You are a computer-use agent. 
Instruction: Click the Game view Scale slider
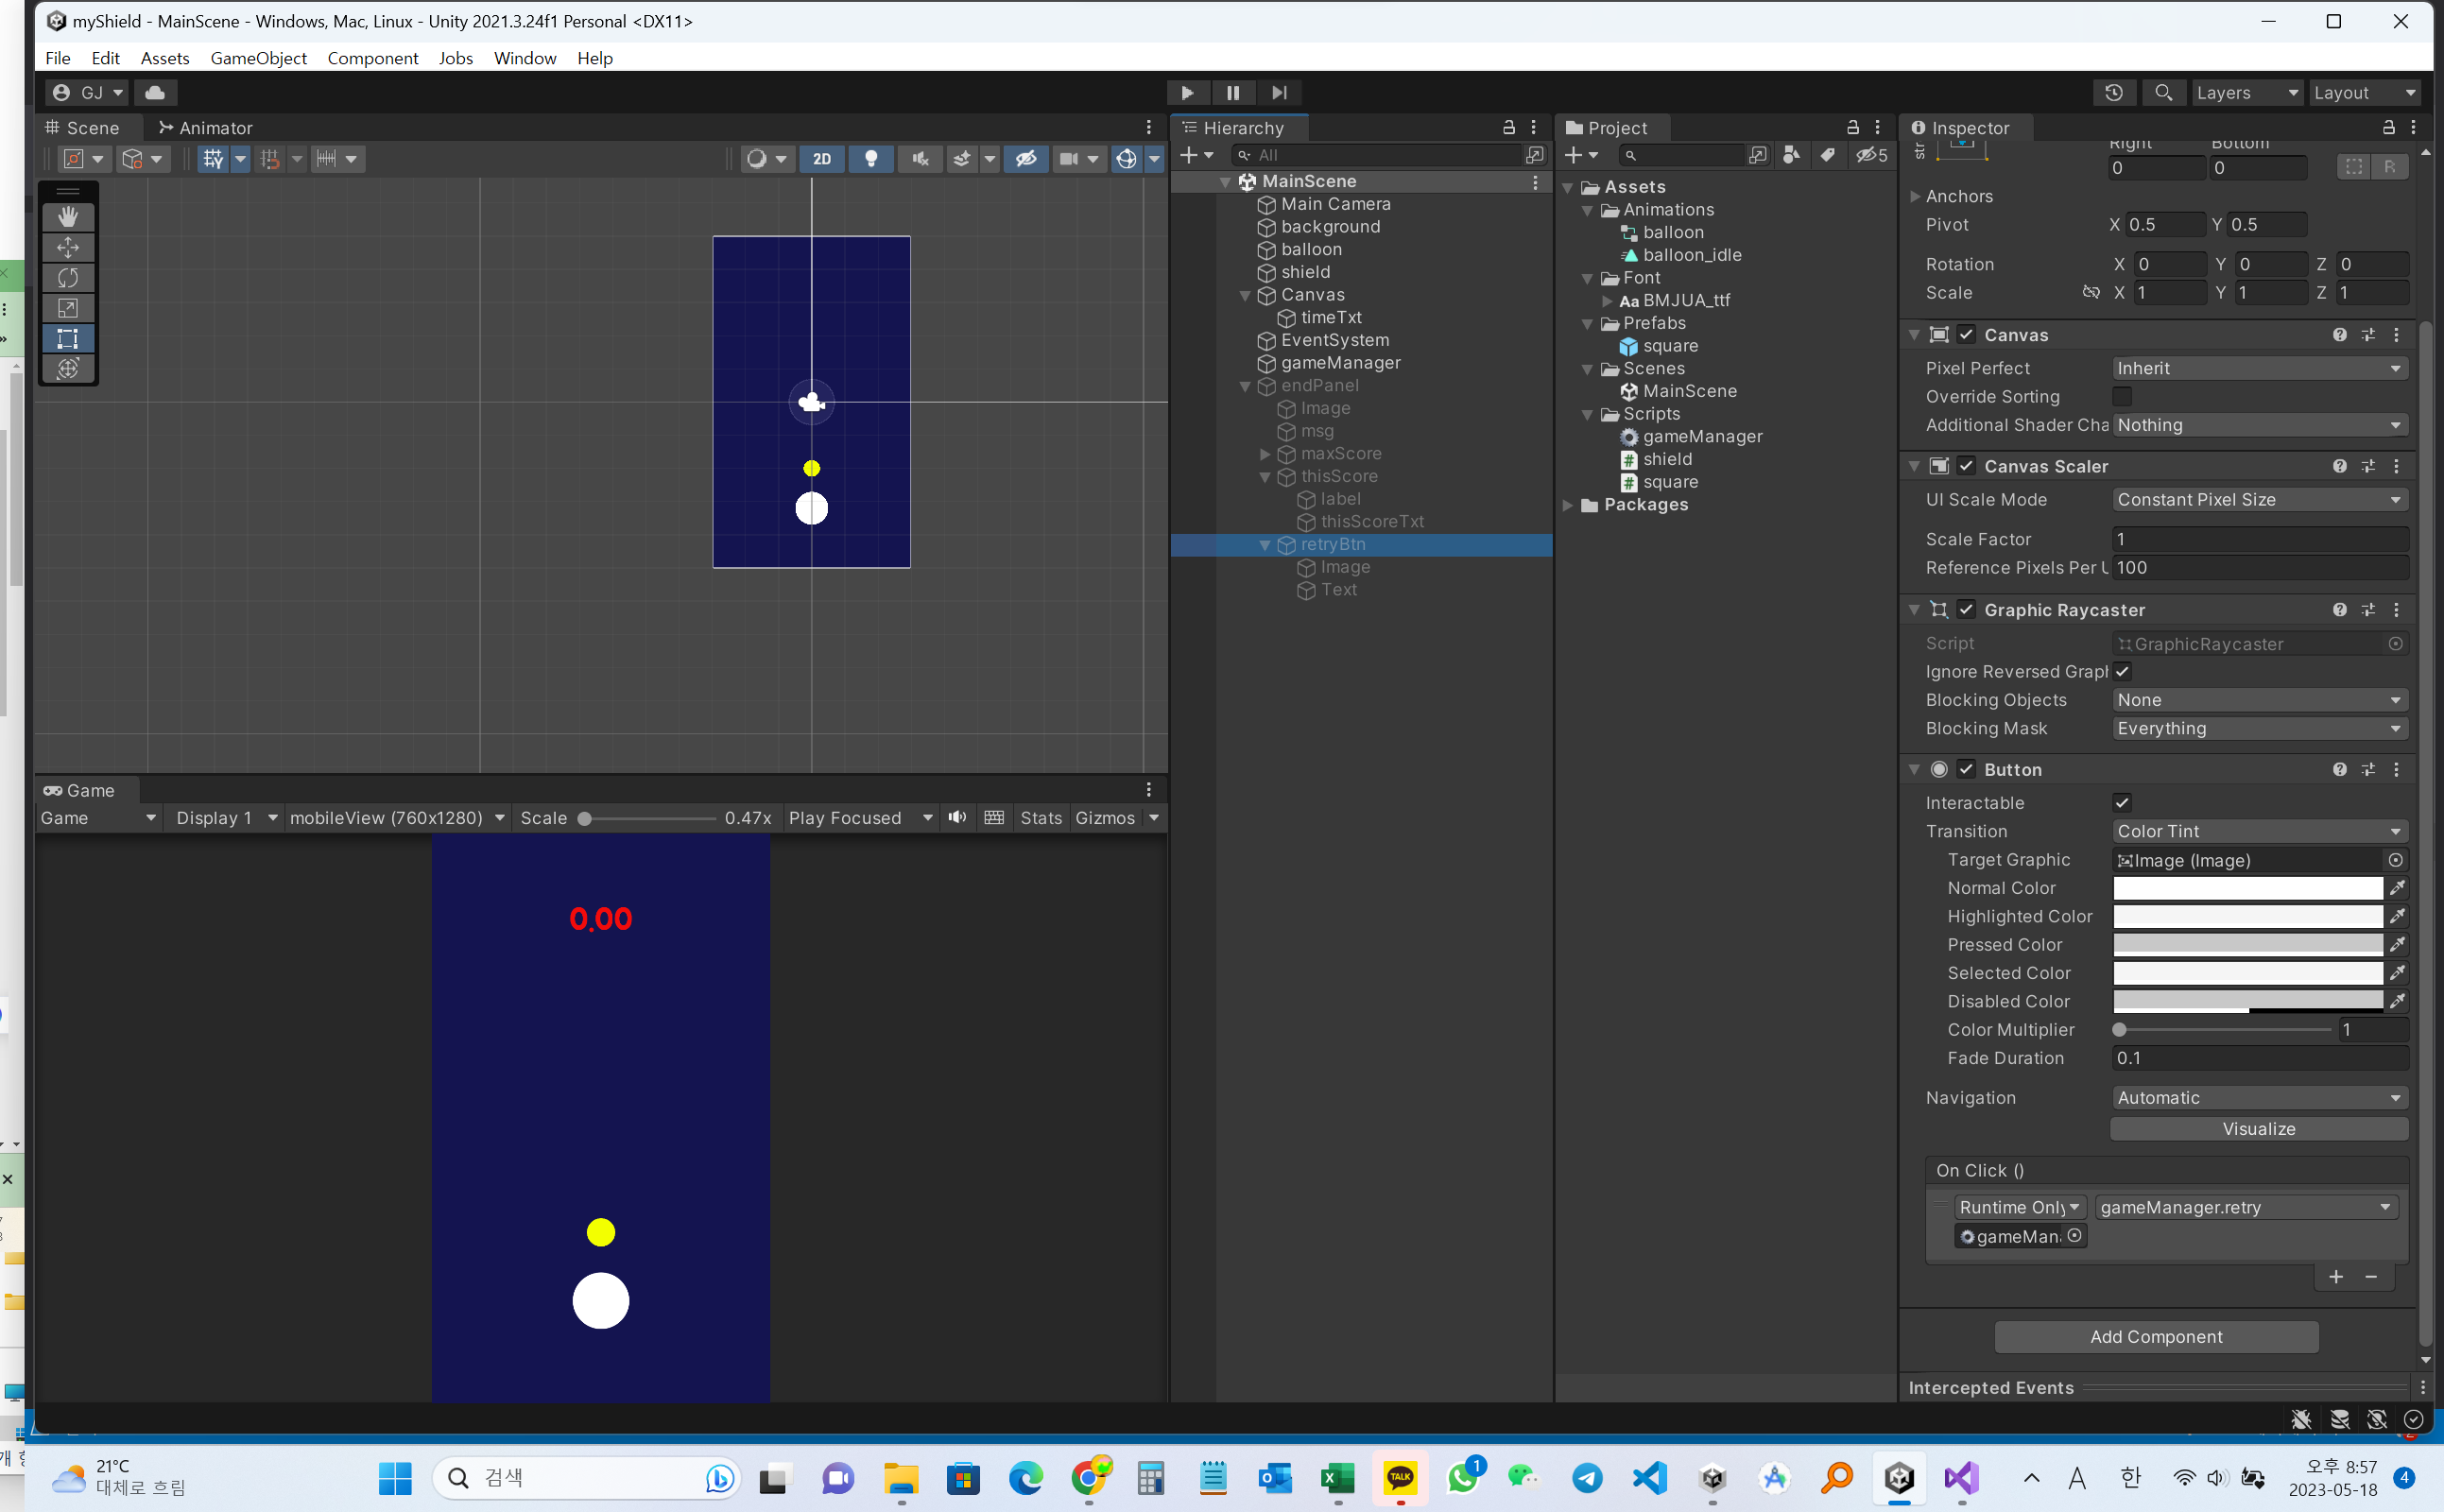(x=650, y=819)
